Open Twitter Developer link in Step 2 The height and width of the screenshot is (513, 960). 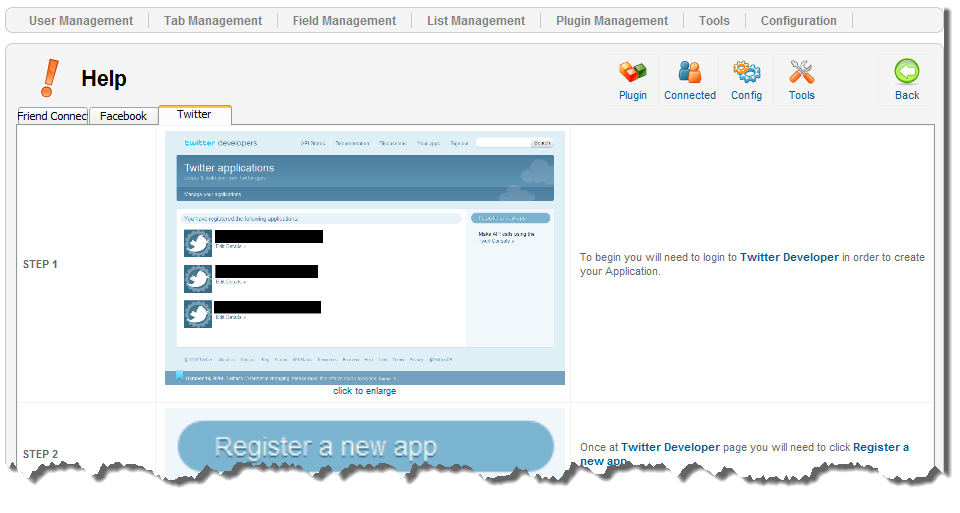pos(670,447)
